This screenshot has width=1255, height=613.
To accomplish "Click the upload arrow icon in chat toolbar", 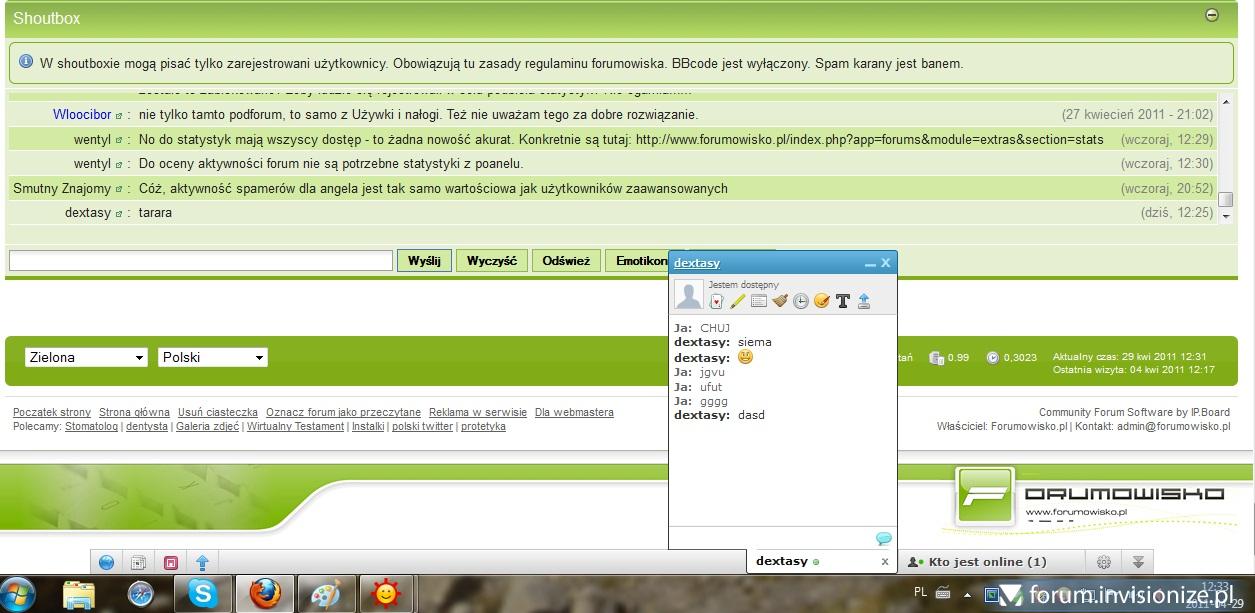I will [x=864, y=301].
